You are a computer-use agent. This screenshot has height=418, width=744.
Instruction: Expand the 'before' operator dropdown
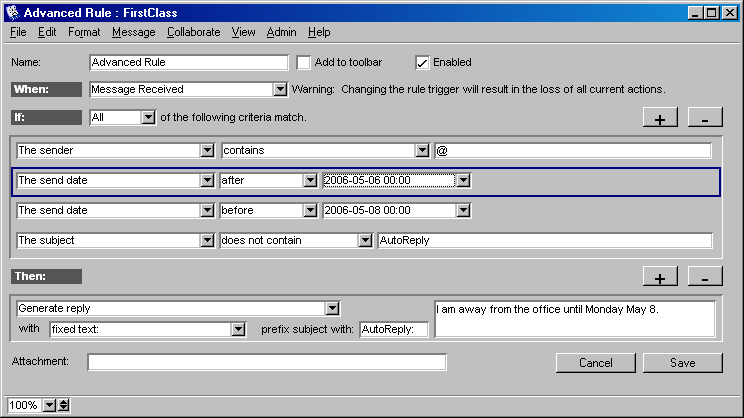310,210
